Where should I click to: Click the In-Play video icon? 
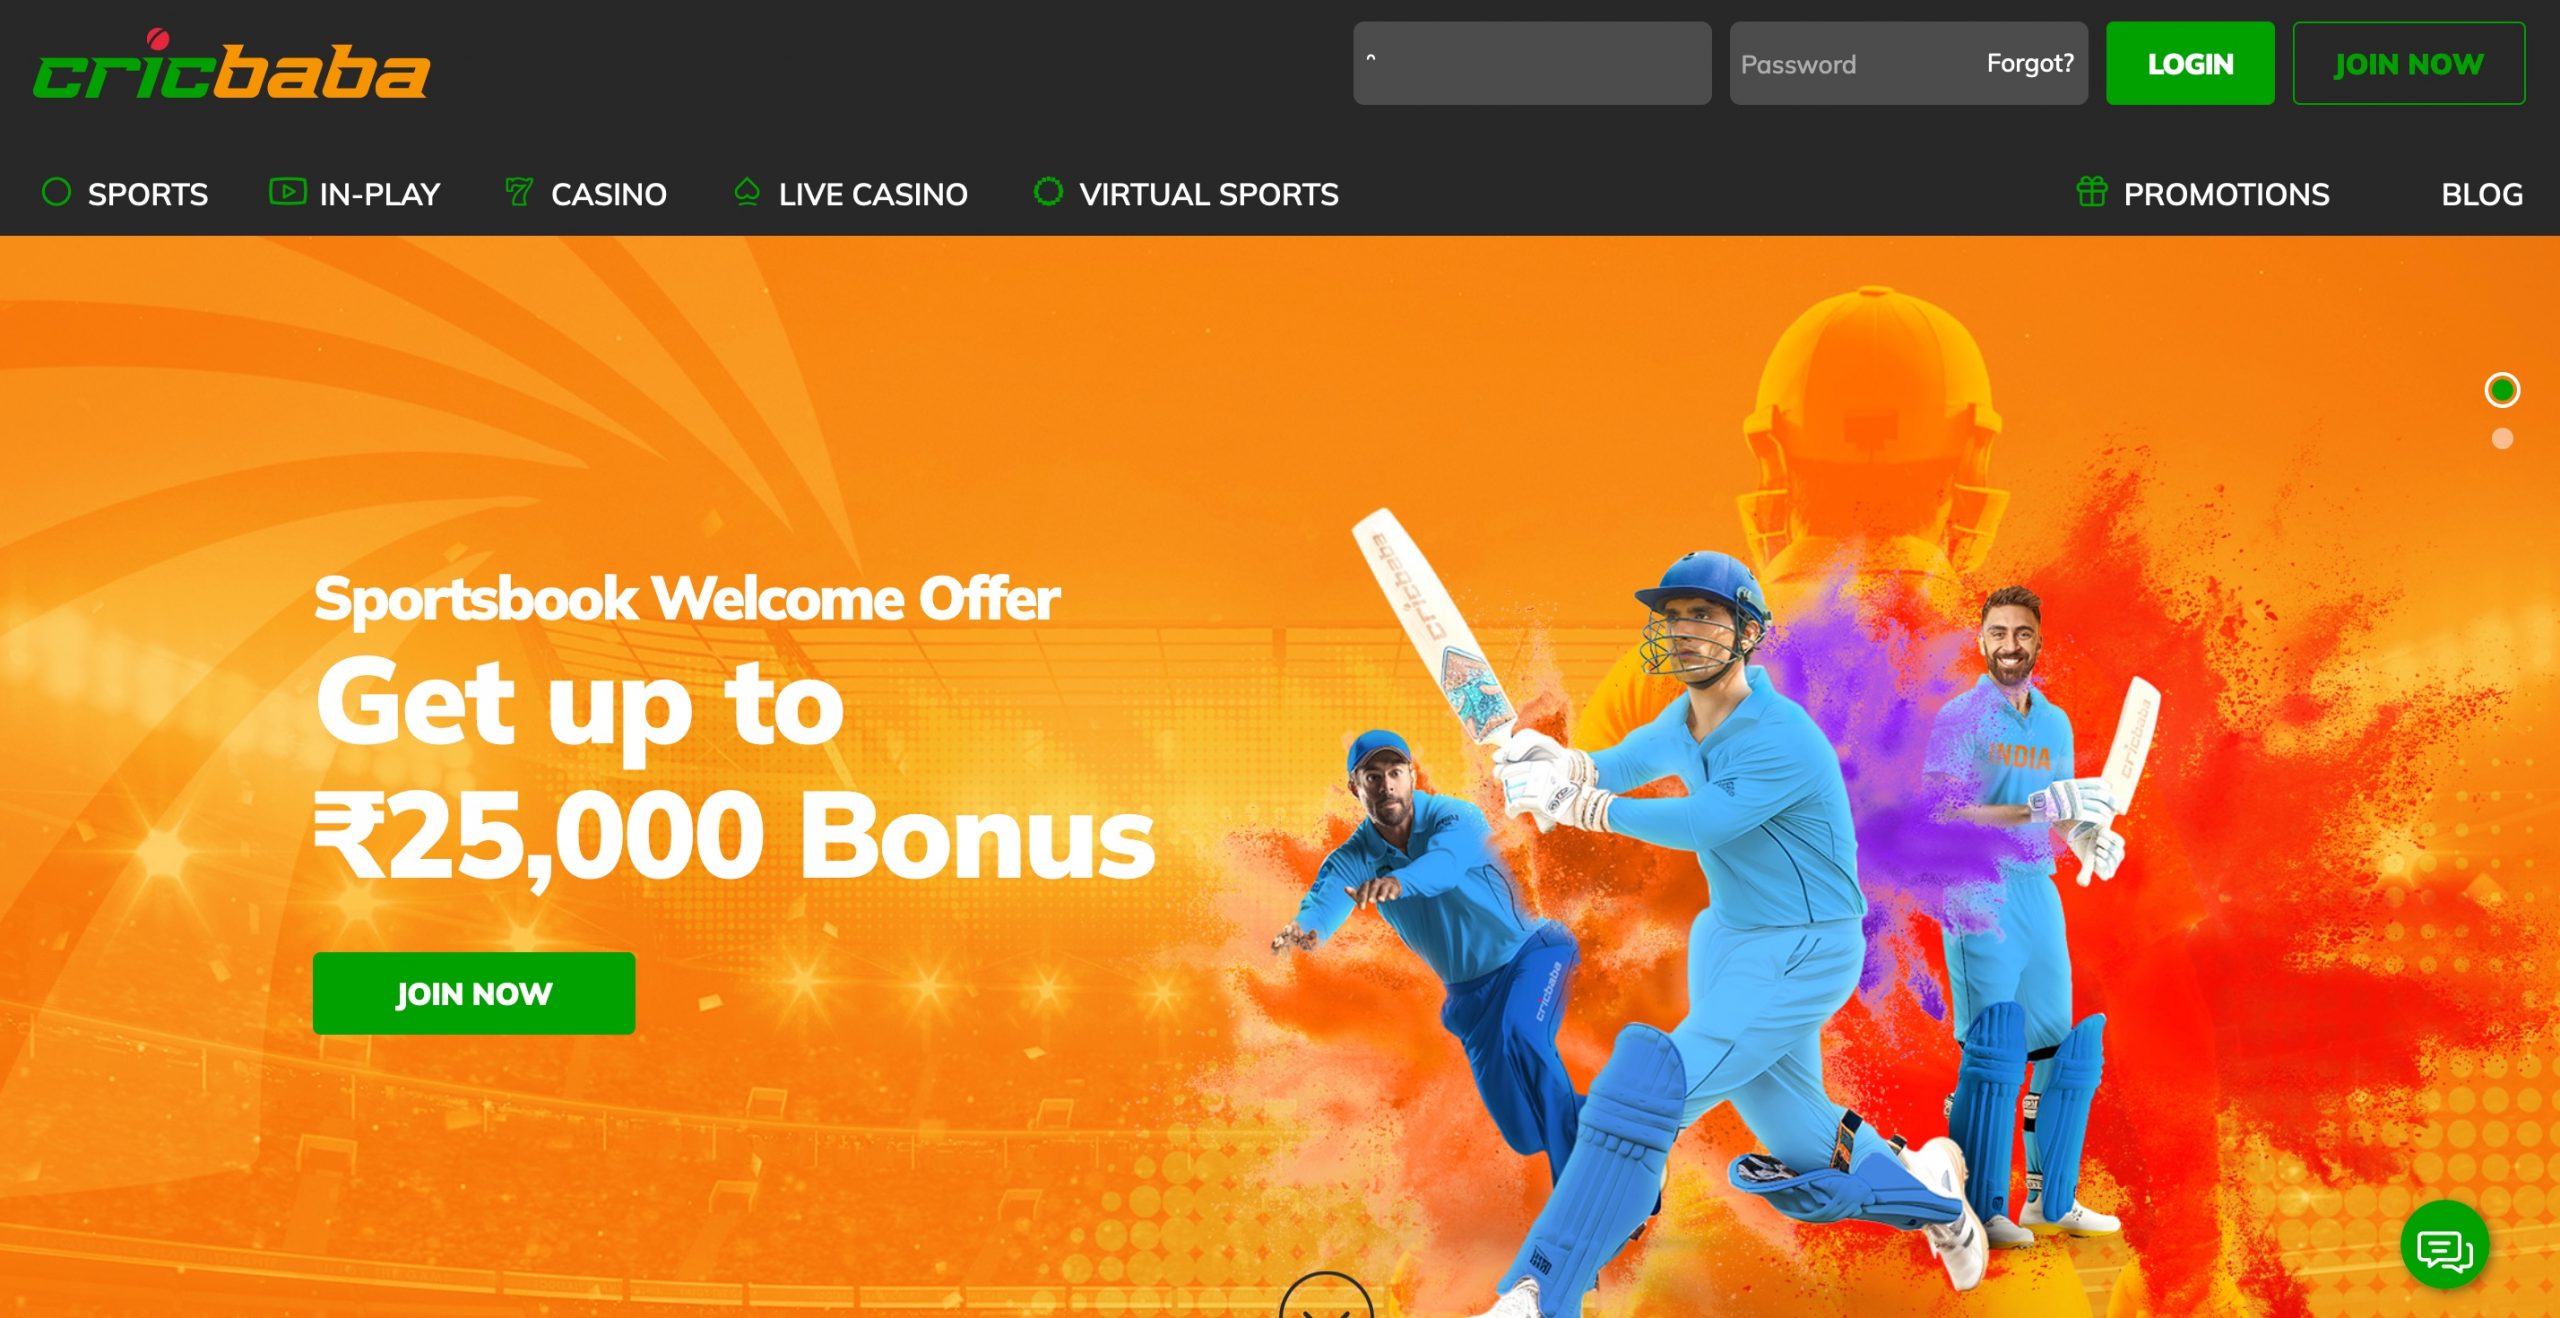coord(287,191)
